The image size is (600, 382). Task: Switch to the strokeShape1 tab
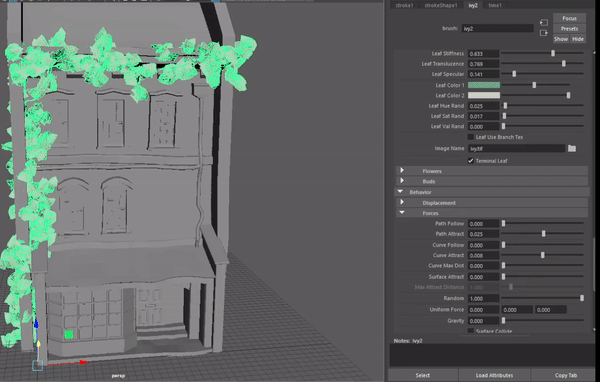point(441,5)
